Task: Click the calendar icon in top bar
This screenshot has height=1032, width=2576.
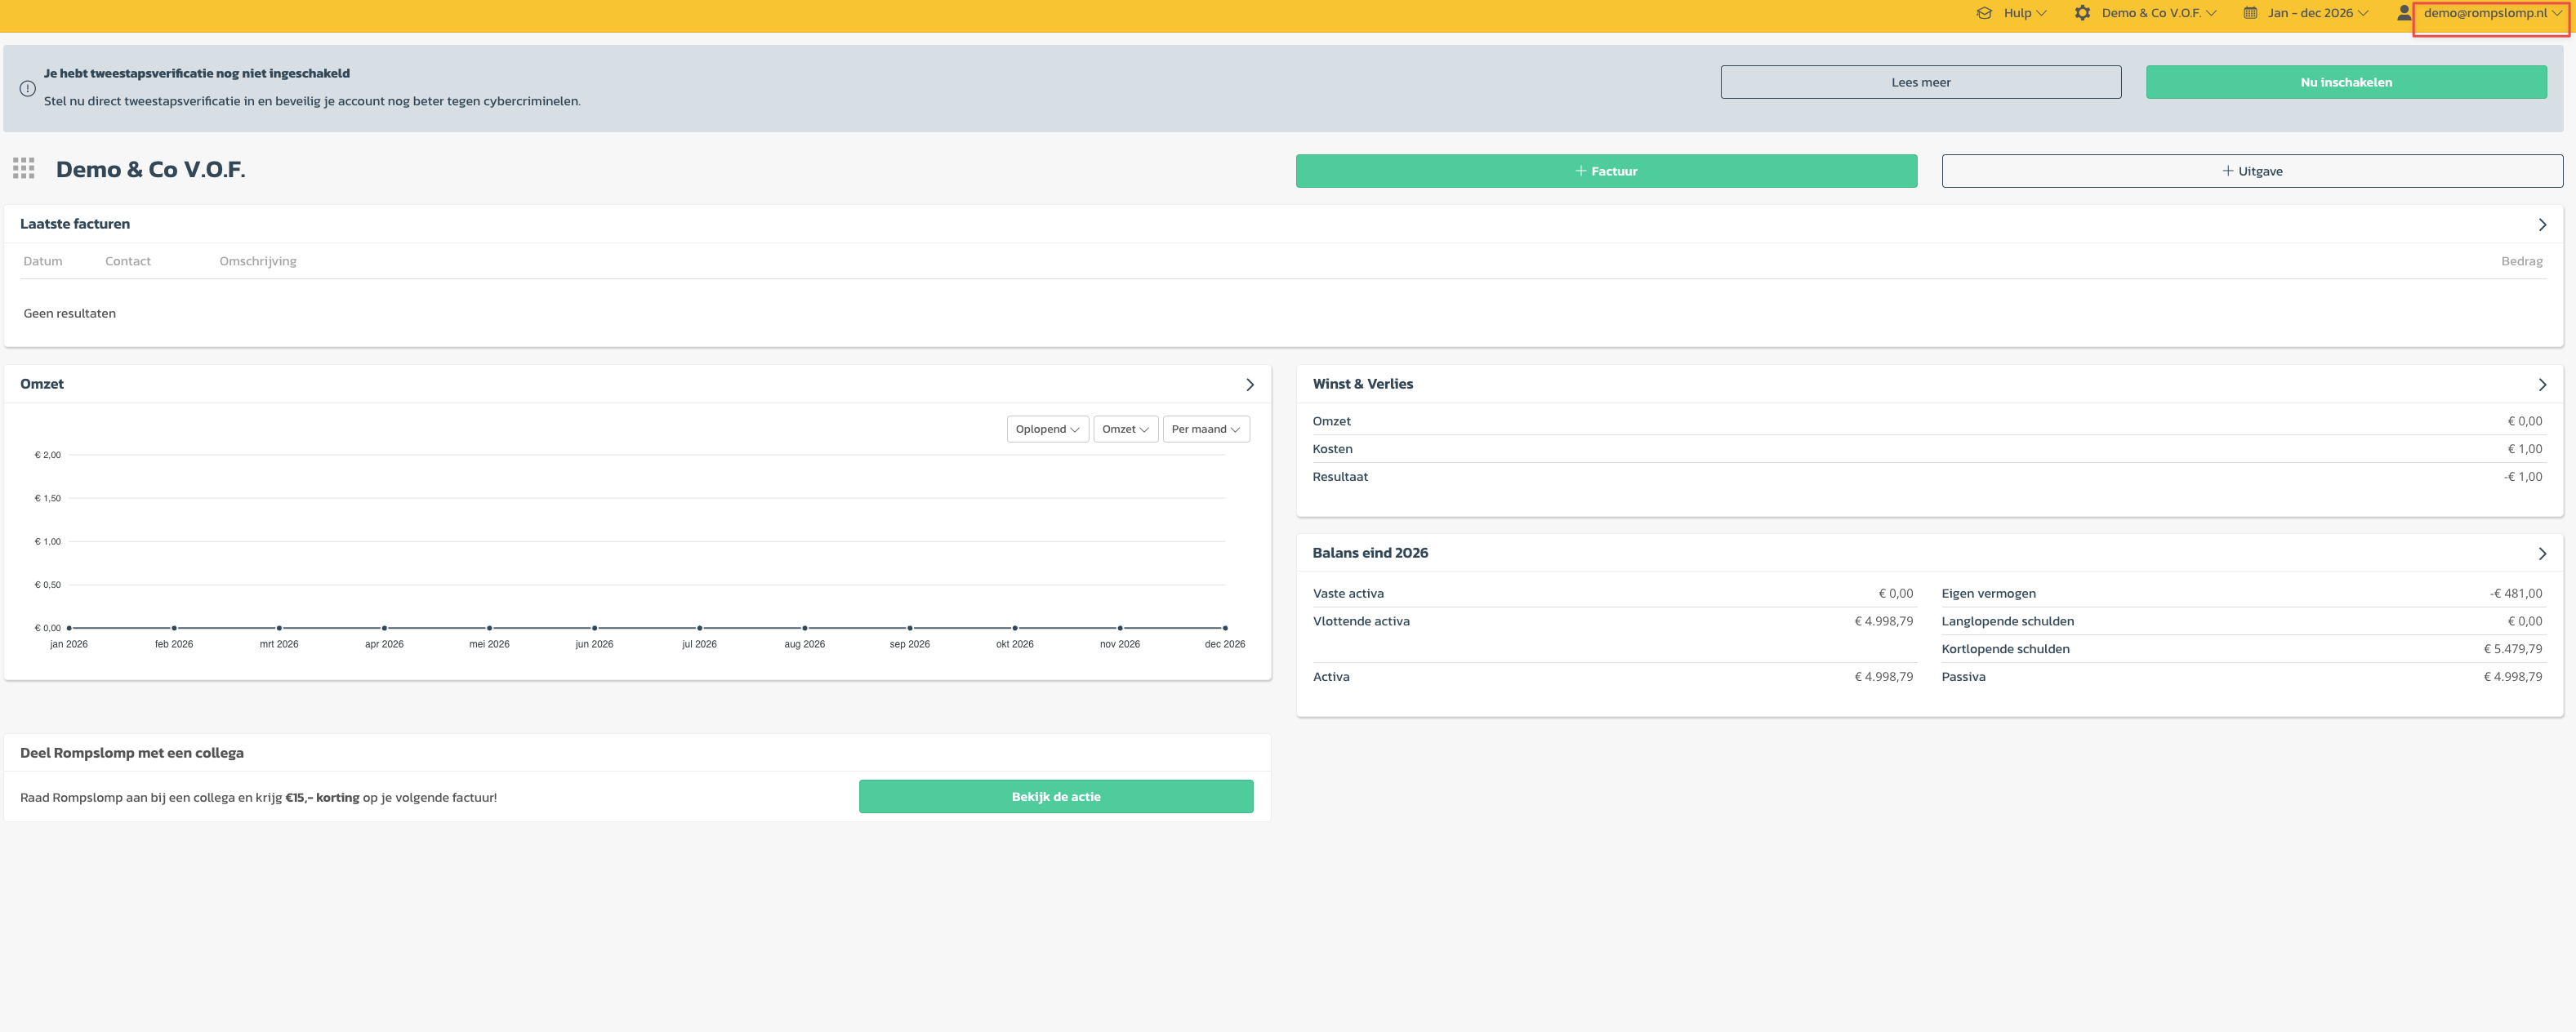Action: click(x=2250, y=13)
